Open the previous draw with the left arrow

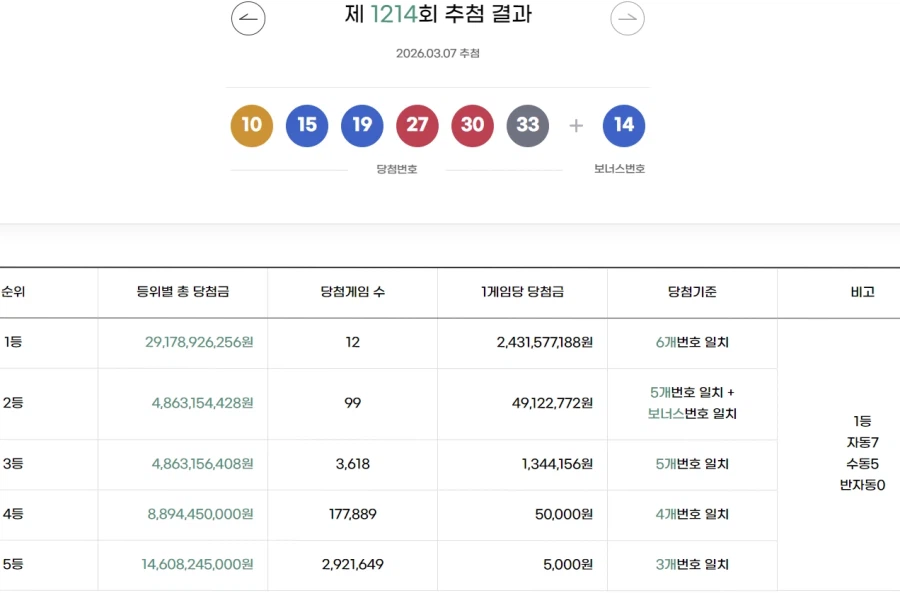point(246,18)
